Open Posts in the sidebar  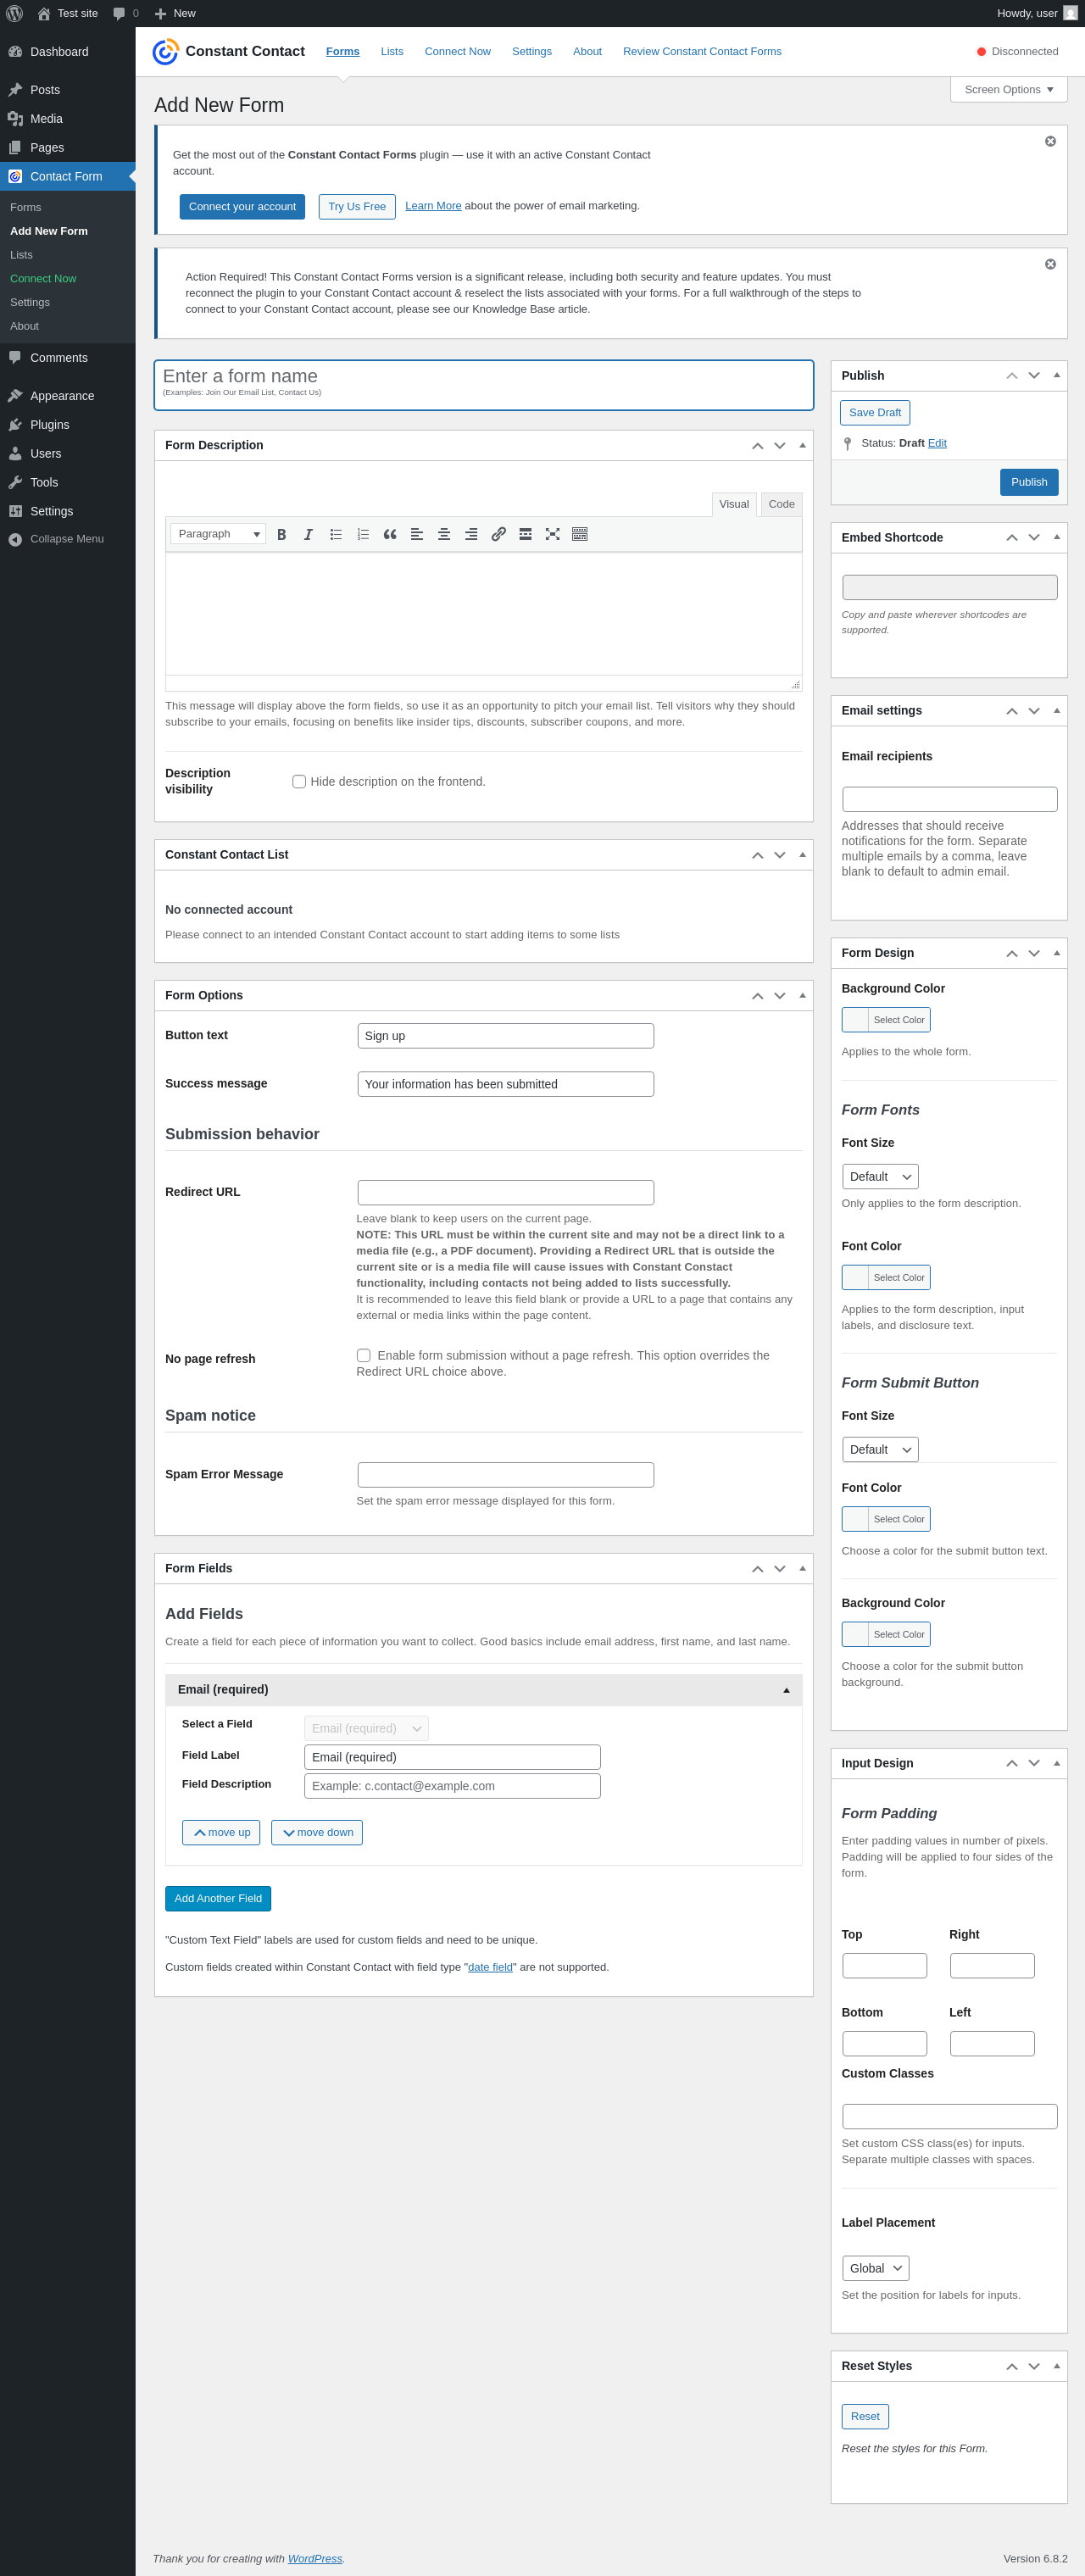point(67,90)
